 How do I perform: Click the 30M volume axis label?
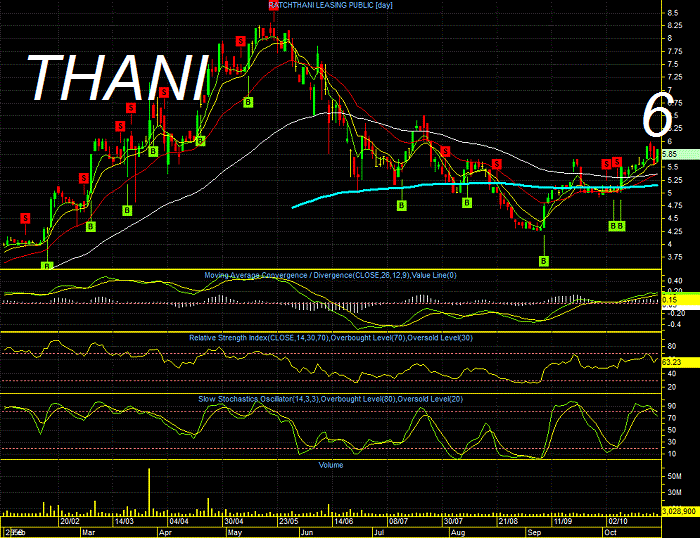(x=674, y=492)
